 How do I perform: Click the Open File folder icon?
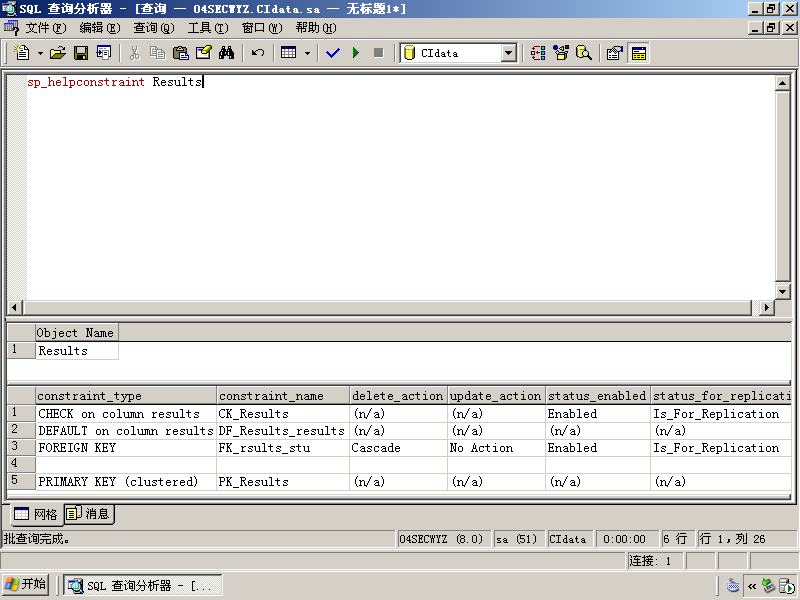[58, 53]
